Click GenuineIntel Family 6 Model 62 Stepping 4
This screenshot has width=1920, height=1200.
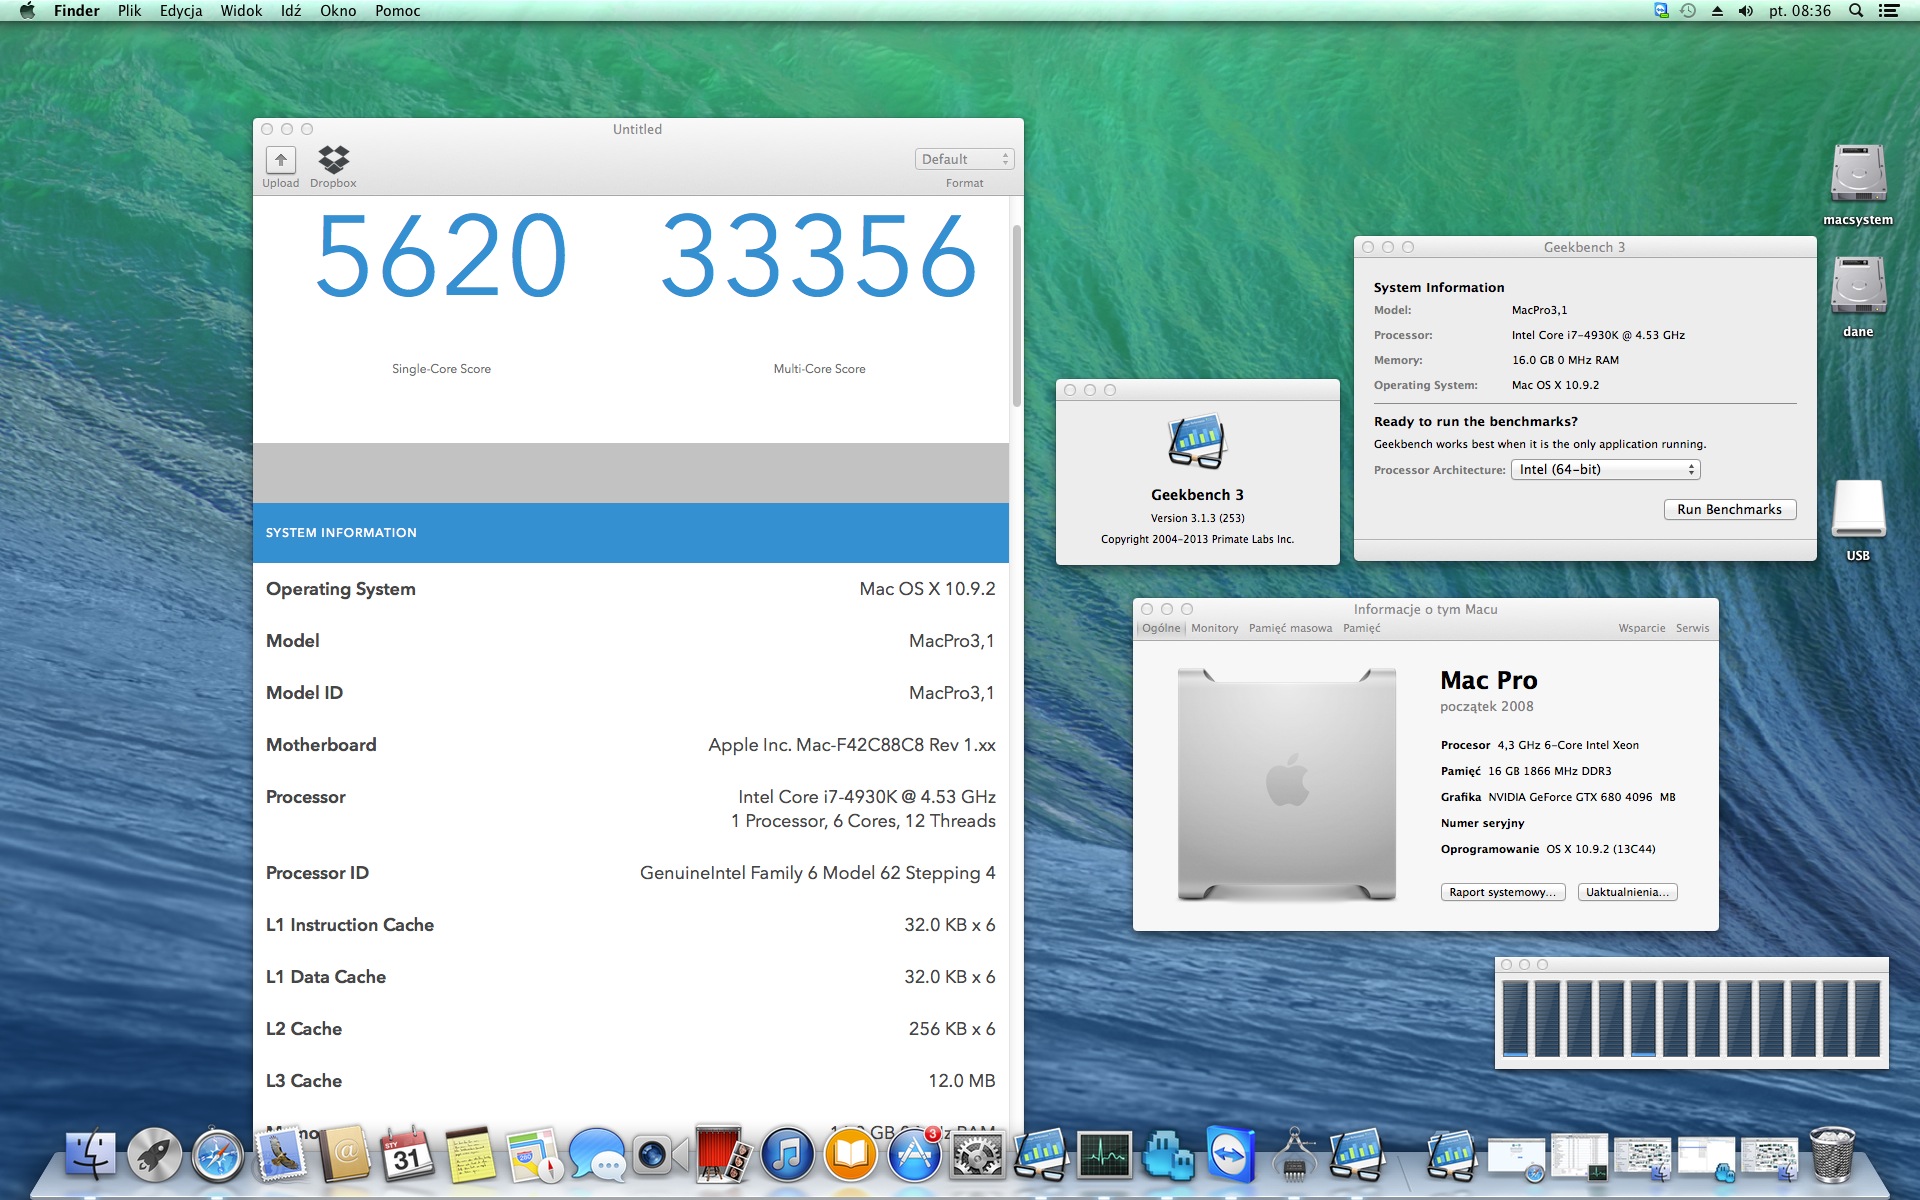click(818, 873)
